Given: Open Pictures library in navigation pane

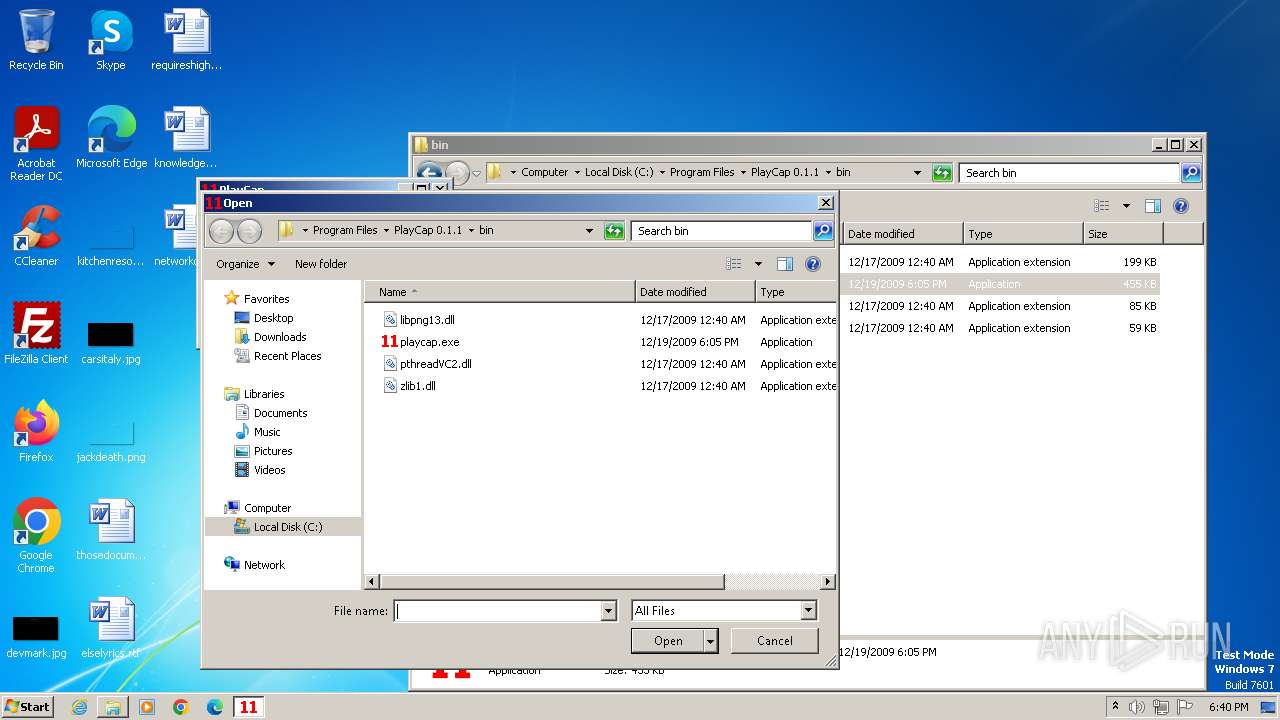Looking at the screenshot, I should (273, 451).
